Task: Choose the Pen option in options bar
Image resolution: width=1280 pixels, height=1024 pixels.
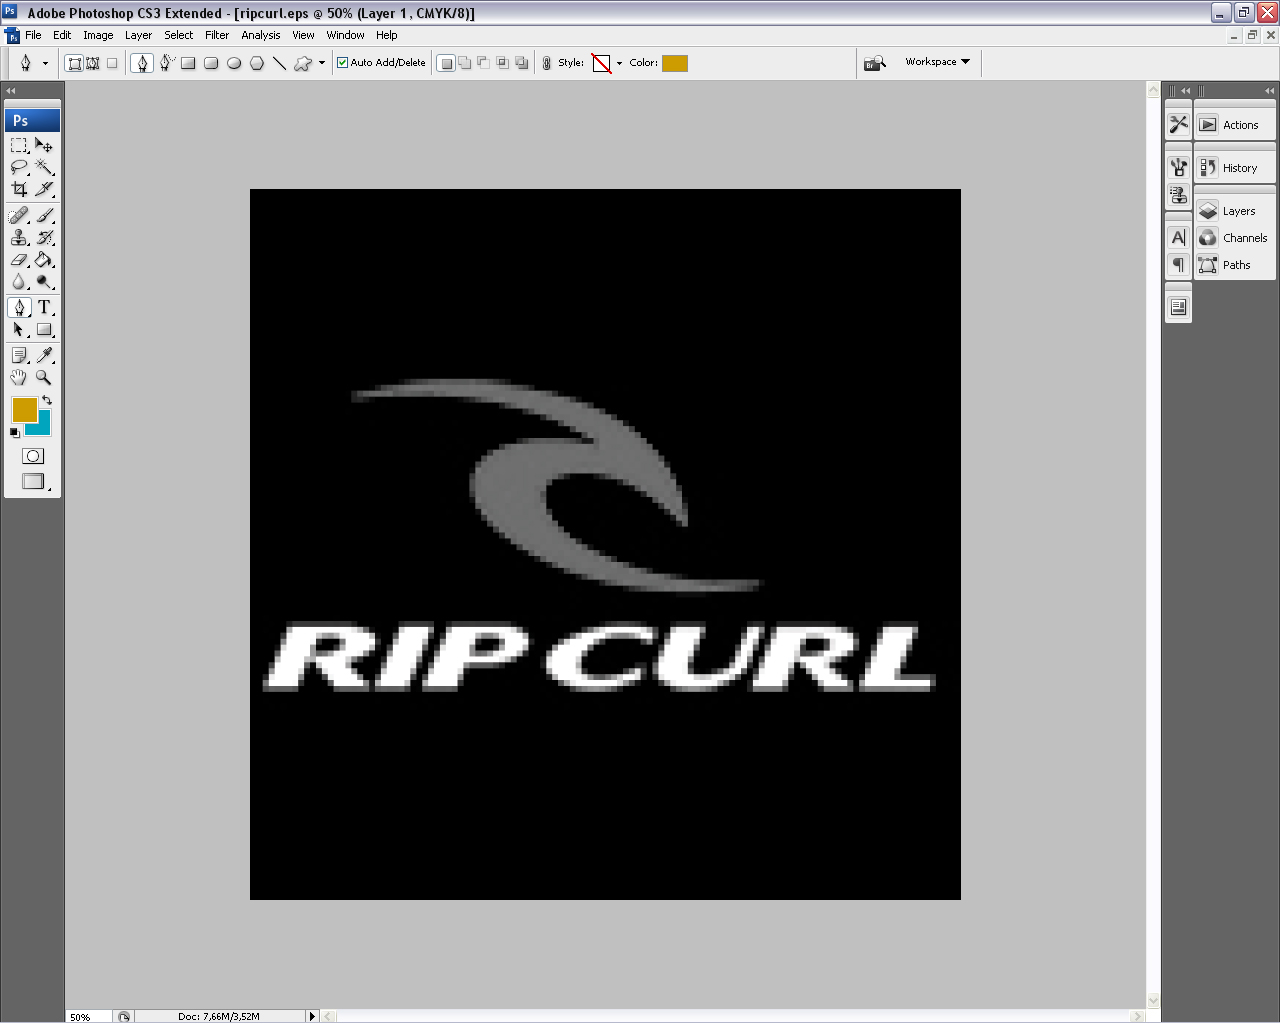Action: [x=142, y=63]
